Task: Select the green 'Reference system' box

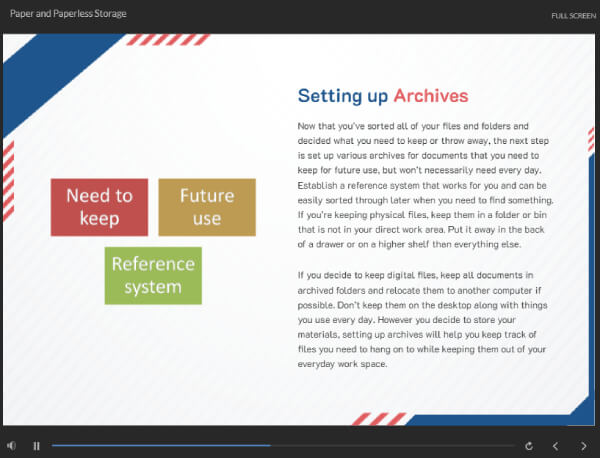Action: (x=153, y=275)
